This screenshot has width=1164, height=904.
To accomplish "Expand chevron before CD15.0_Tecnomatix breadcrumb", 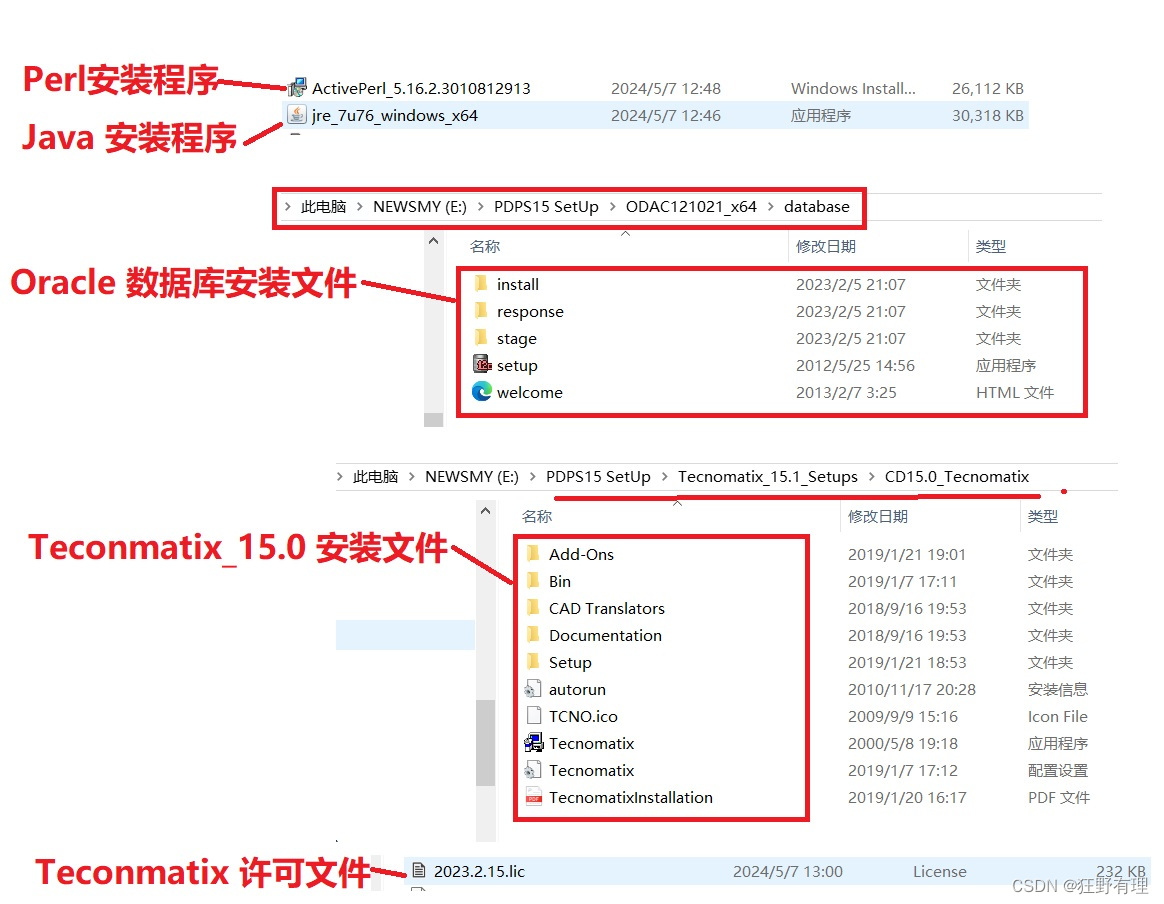I will click(x=872, y=476).
